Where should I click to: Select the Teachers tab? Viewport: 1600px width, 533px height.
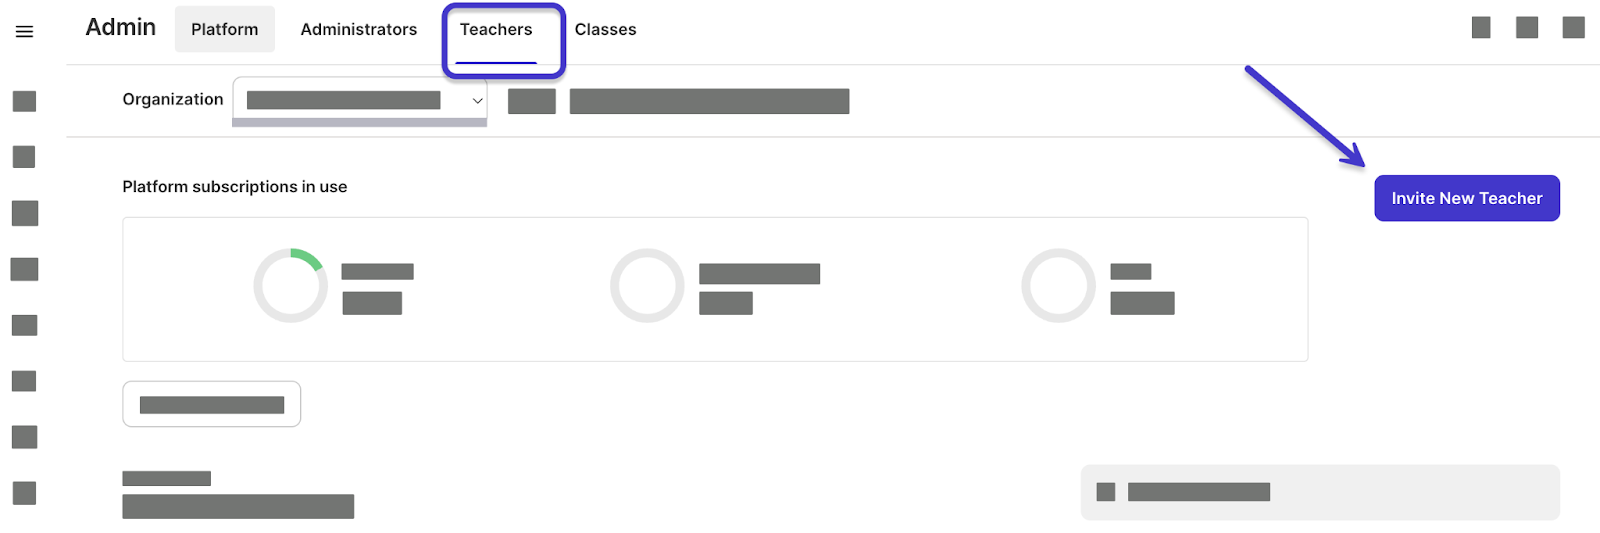pos(496,30)
